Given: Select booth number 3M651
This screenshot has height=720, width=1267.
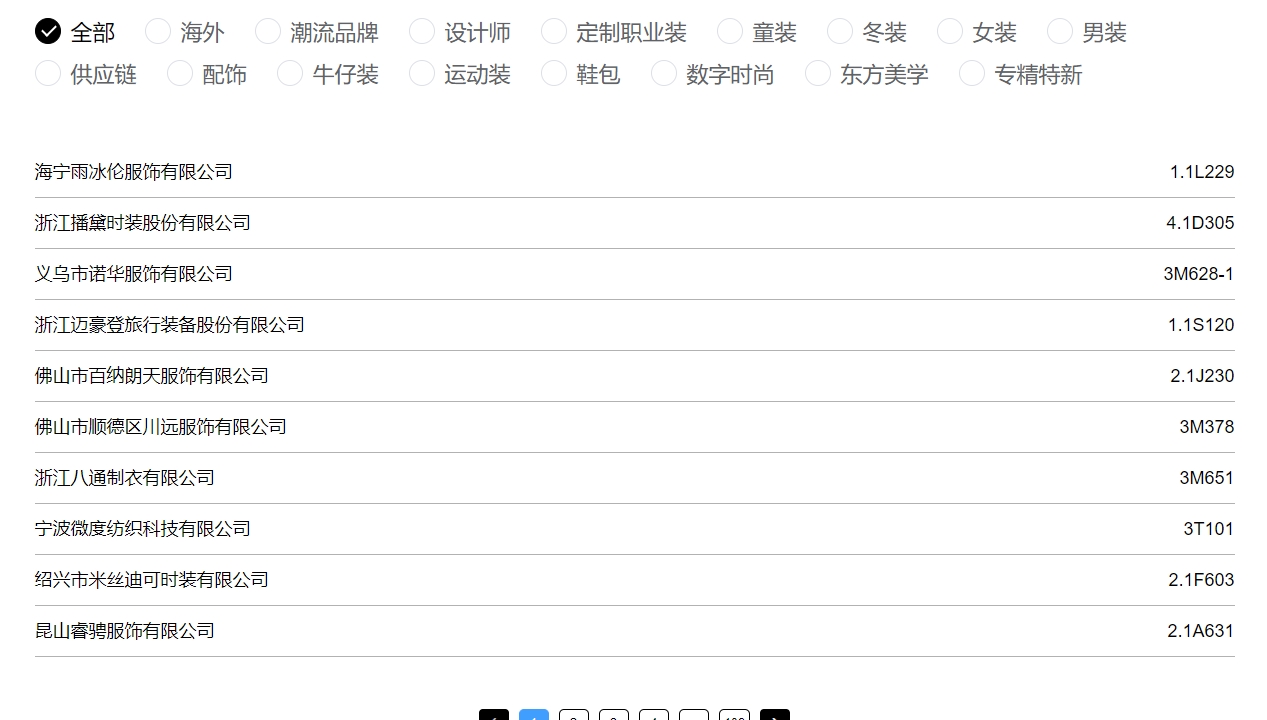Looking at the screenshot, I should click(x=1207, y=478).
